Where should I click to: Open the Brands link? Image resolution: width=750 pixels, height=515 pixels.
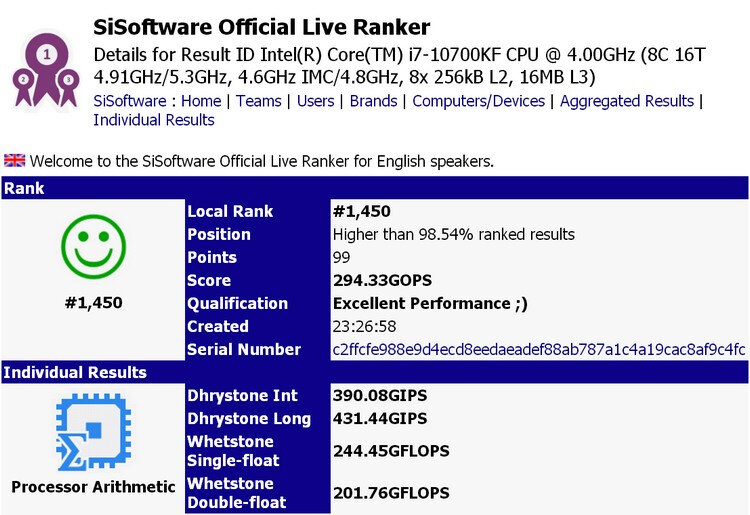pos(374,101)
